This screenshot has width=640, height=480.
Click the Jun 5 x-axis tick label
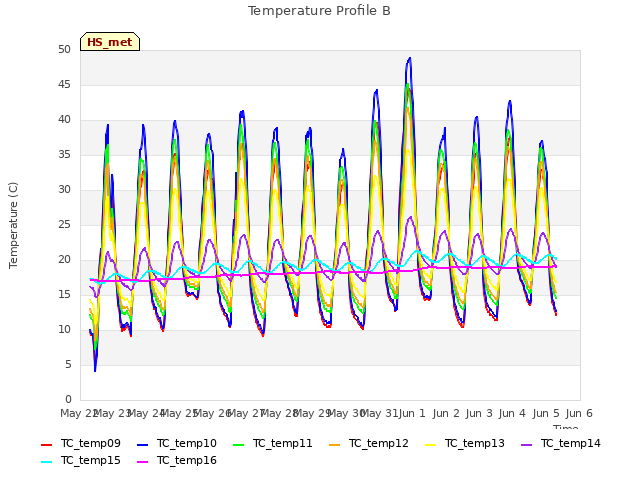click(x=546, y=413)
